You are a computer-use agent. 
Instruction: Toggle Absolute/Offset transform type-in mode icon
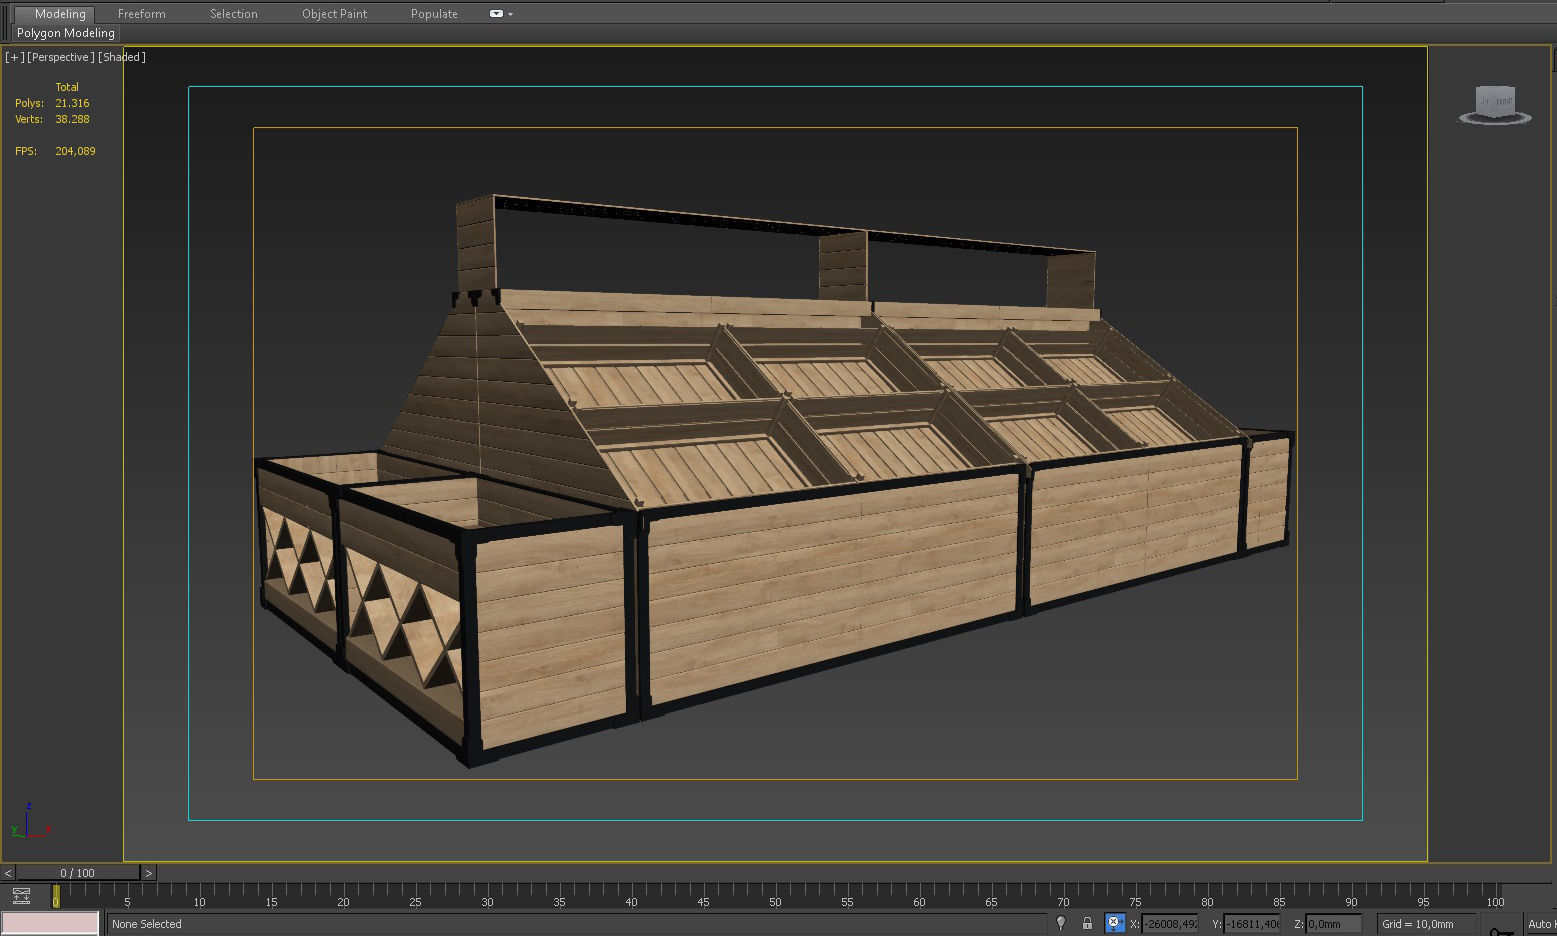(x=1114, y=923)
